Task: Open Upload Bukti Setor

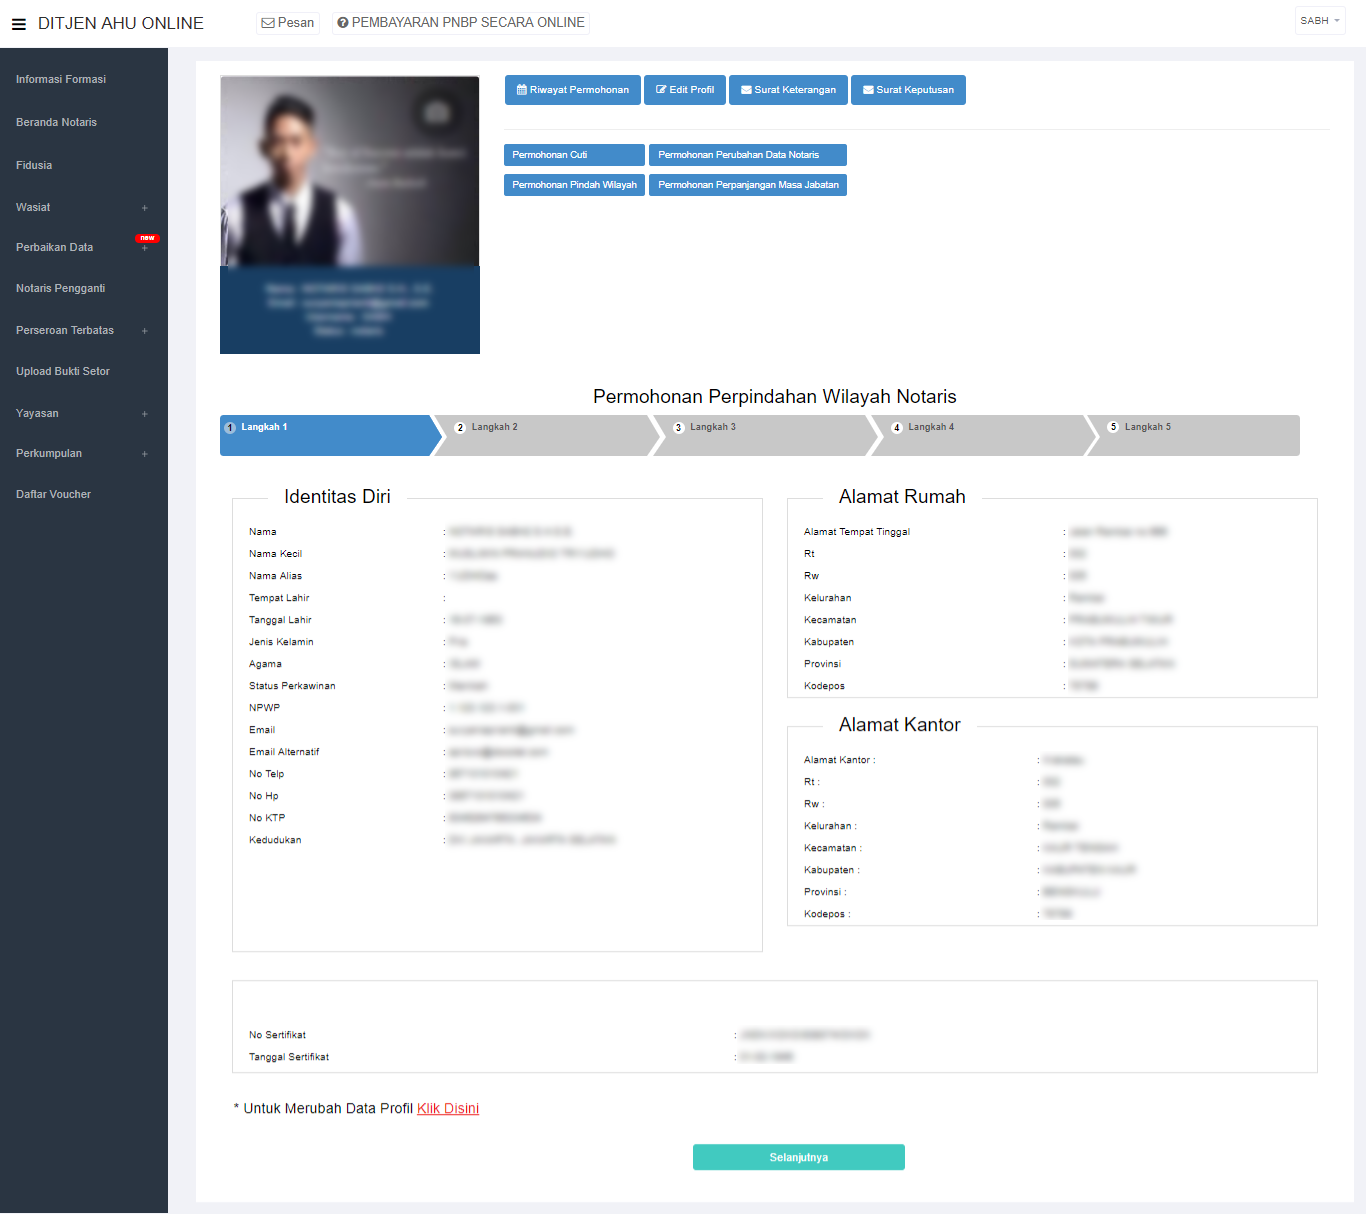Action: 63,371
